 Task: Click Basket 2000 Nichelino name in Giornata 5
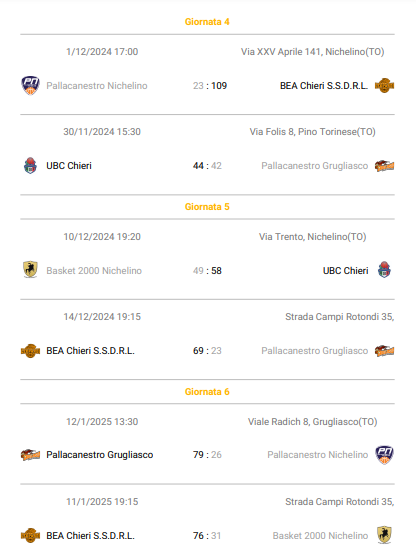click(x=94, y=271)
